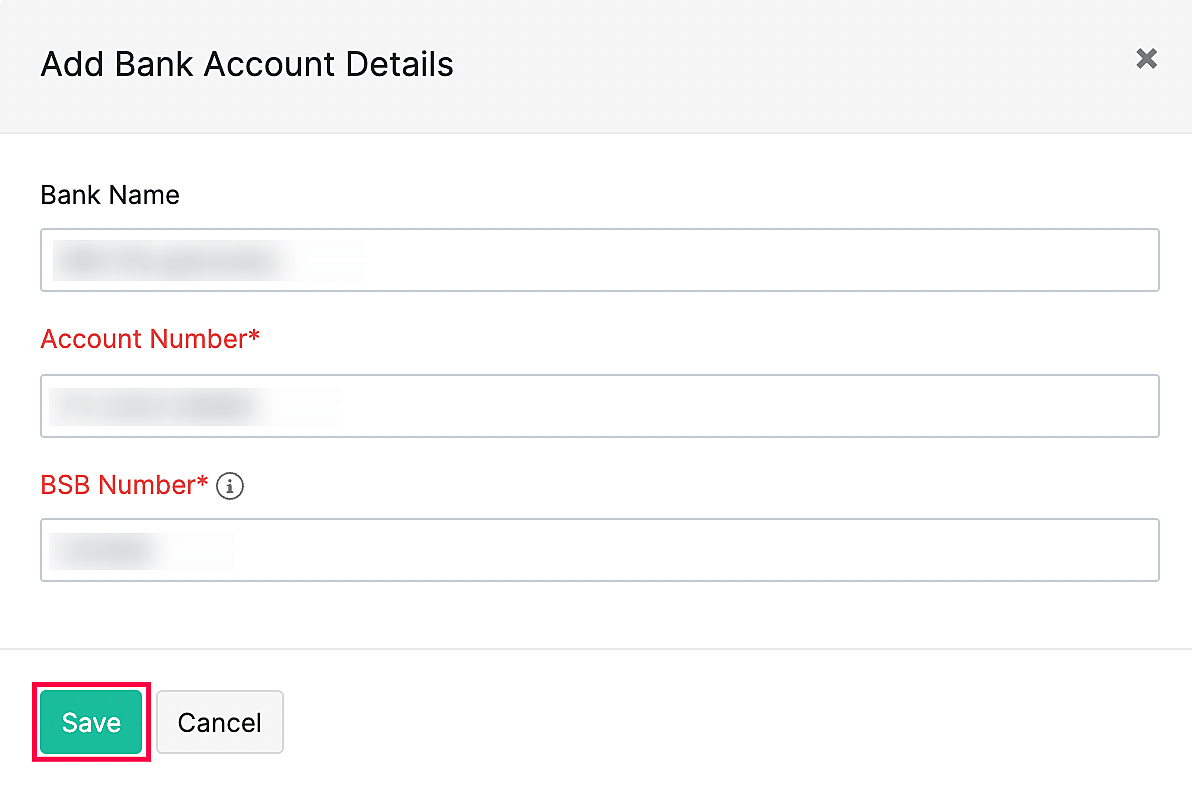Click the Add Bank Account Details title
1192x794 pixels.
click(246, 64)
